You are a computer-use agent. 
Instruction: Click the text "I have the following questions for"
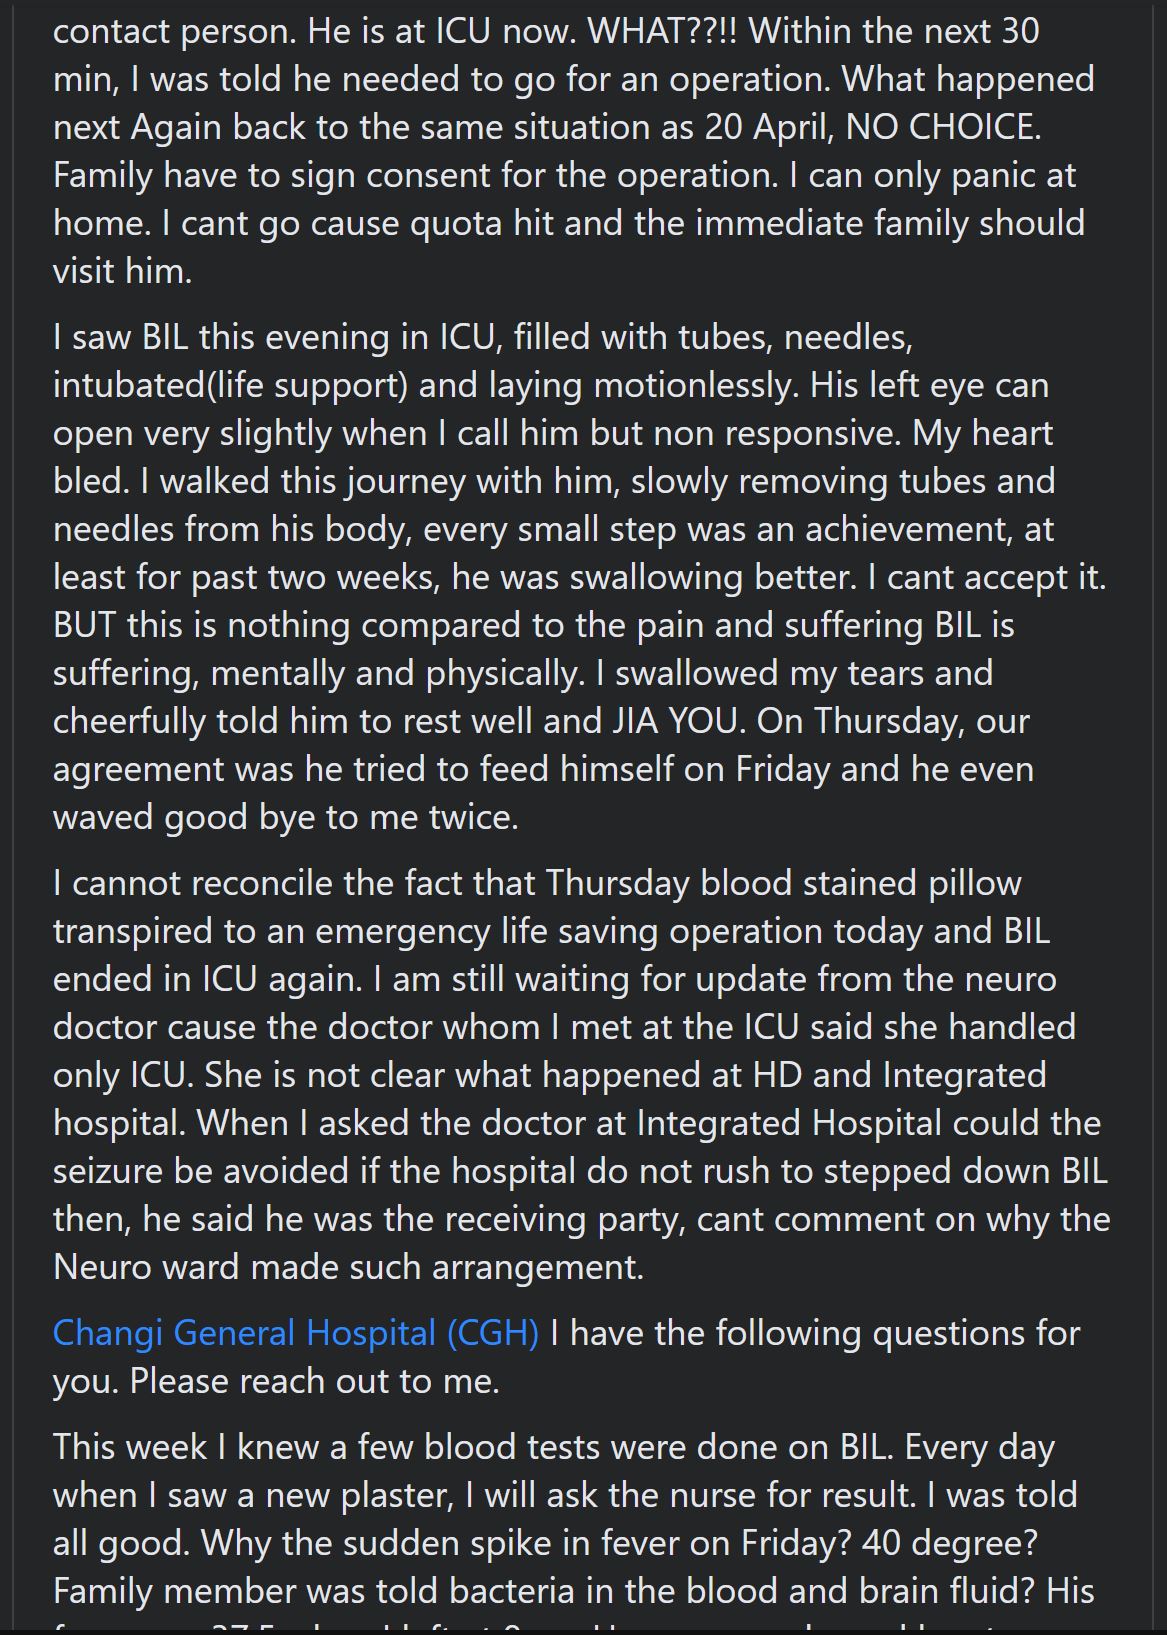tap(815, 1333)
